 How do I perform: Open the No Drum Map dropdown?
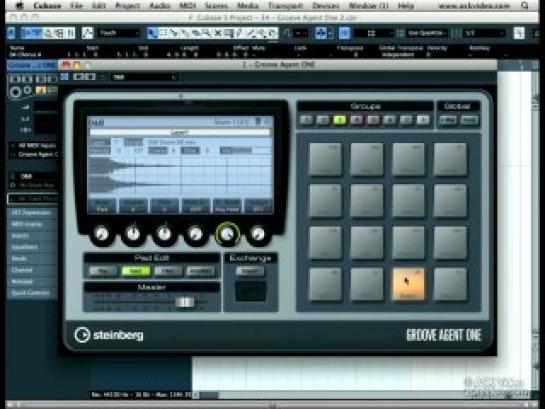34,185
